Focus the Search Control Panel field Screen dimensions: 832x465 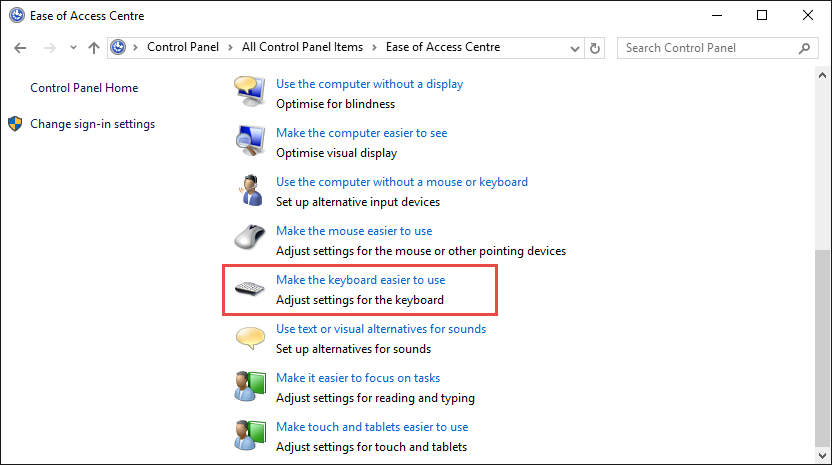[x=709, y=48]
